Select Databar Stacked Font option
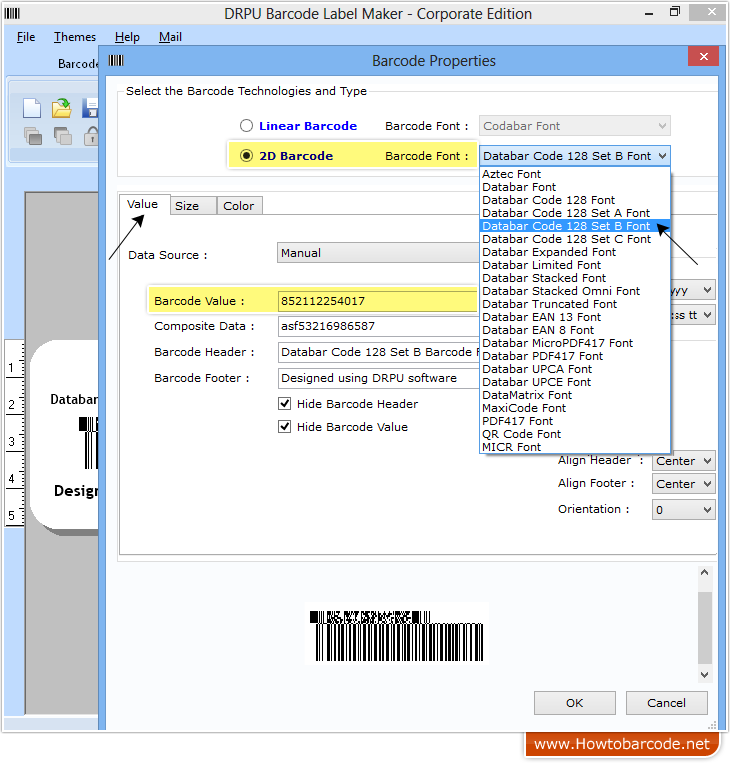Image resolution: width=730 pixels, height=763 pixels. tap(574, 278)
